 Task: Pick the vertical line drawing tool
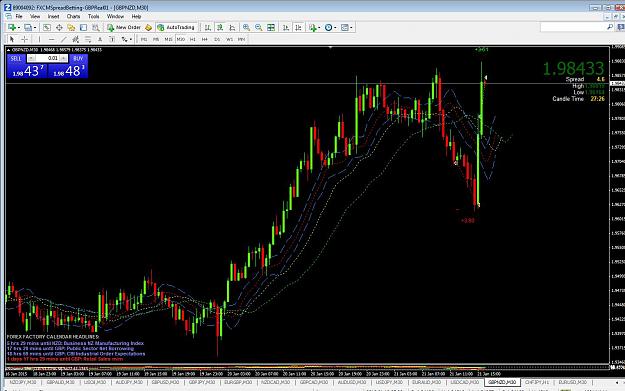coord(39,39)
